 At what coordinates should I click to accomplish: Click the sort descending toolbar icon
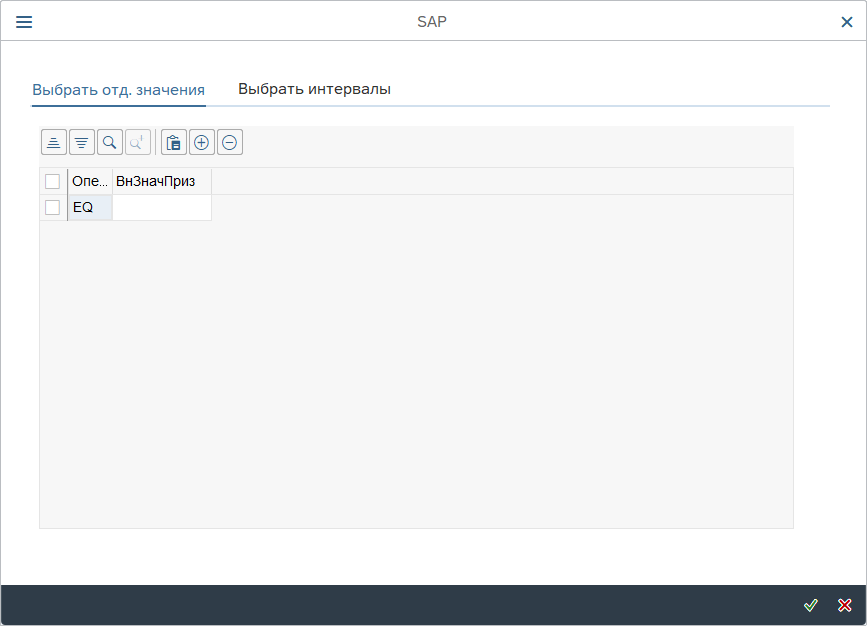click(x=82, y=143)
